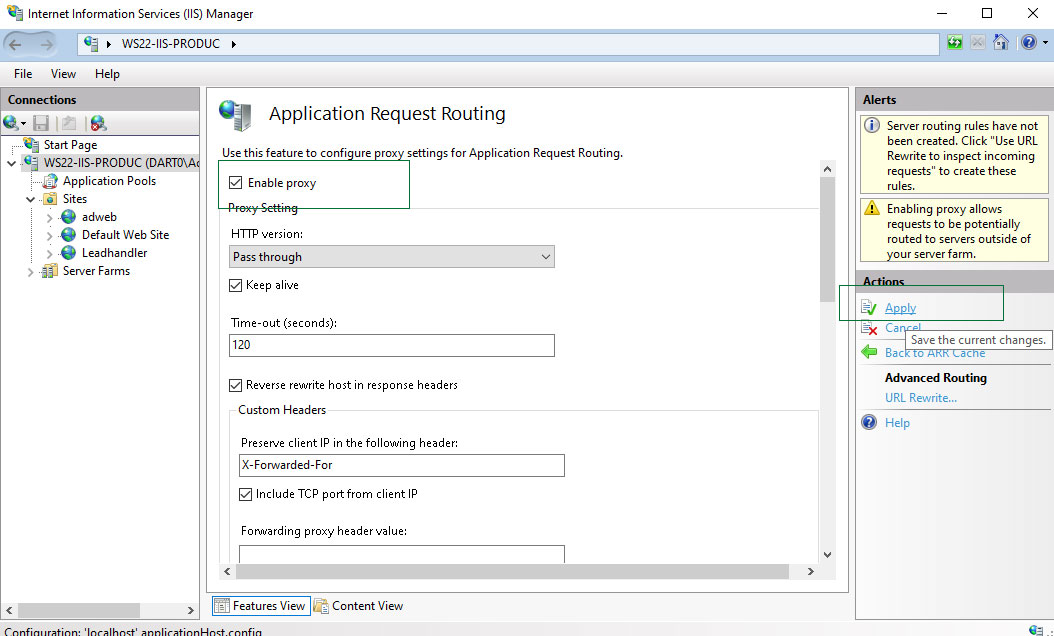1054x636 pixels.
Task: Open the Help dropdown arrow in top toolbar
Action: coord(1045,43)
